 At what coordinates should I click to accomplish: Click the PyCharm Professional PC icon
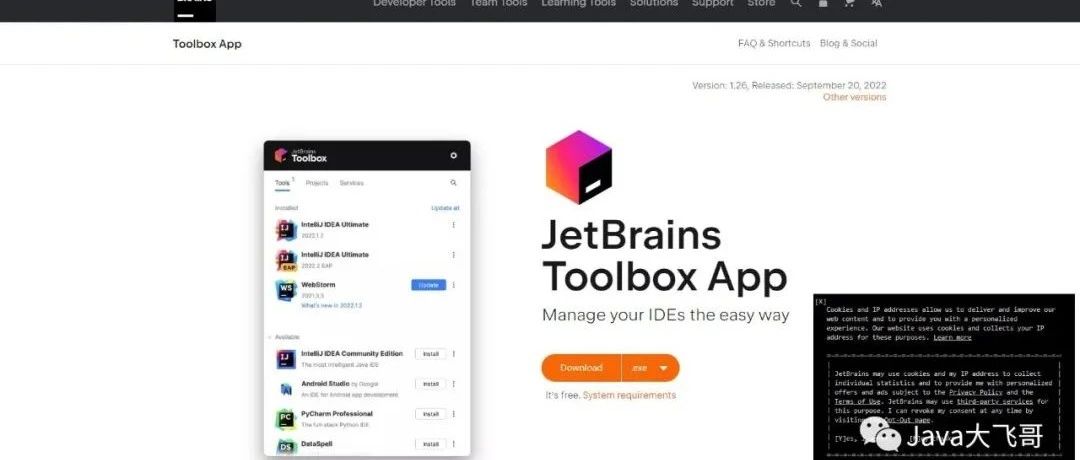coord(286,419)
